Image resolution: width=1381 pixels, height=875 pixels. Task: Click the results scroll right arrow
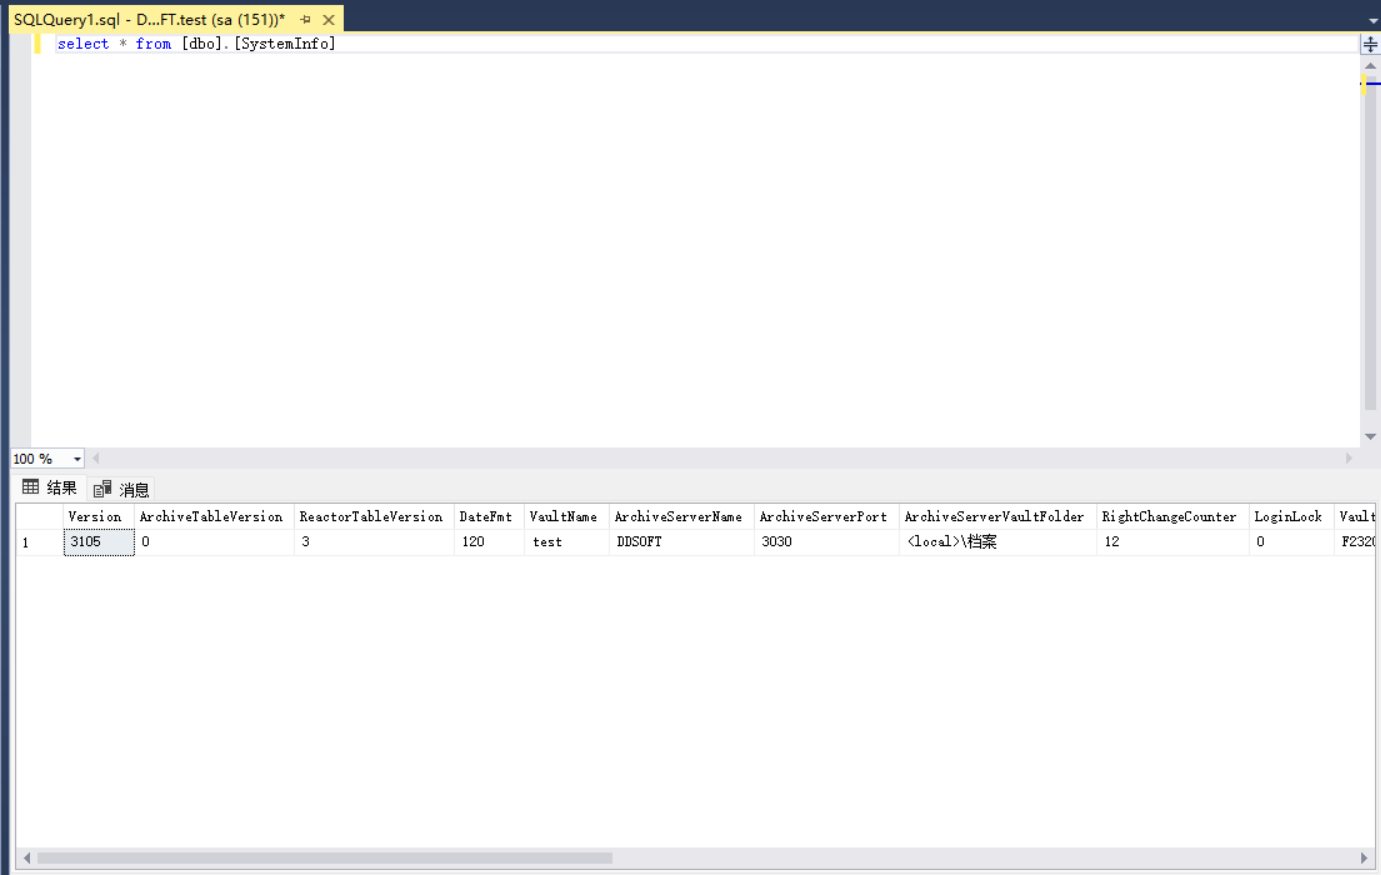pos(1364,858)
